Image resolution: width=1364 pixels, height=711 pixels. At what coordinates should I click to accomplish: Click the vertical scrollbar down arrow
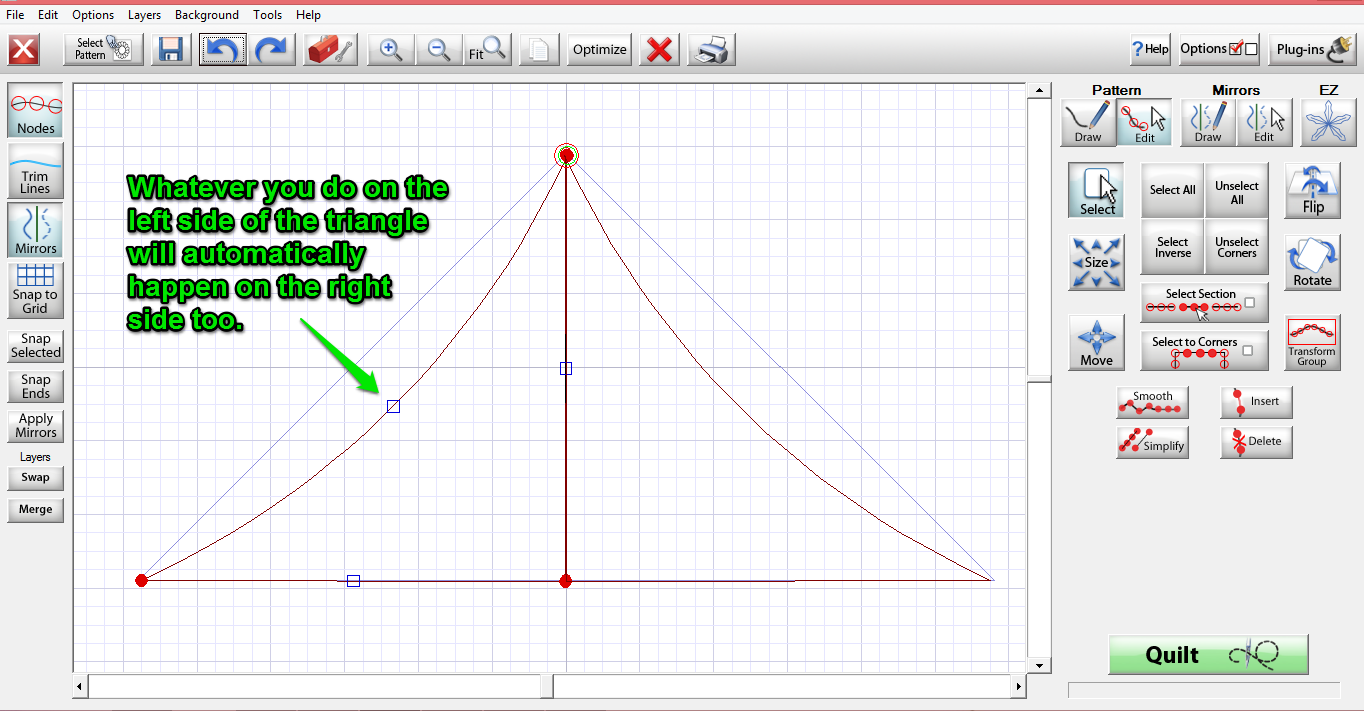[x=1040, y=666]
